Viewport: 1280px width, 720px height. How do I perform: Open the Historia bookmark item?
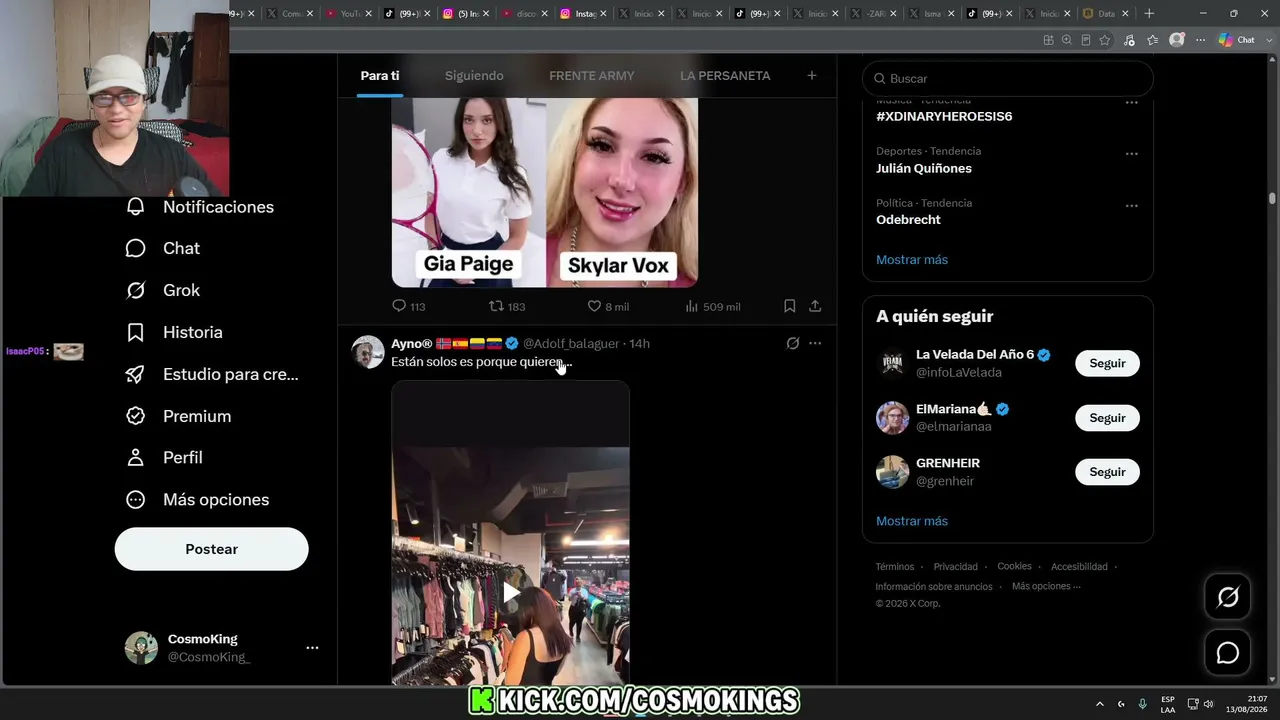[x=174, y=332]
